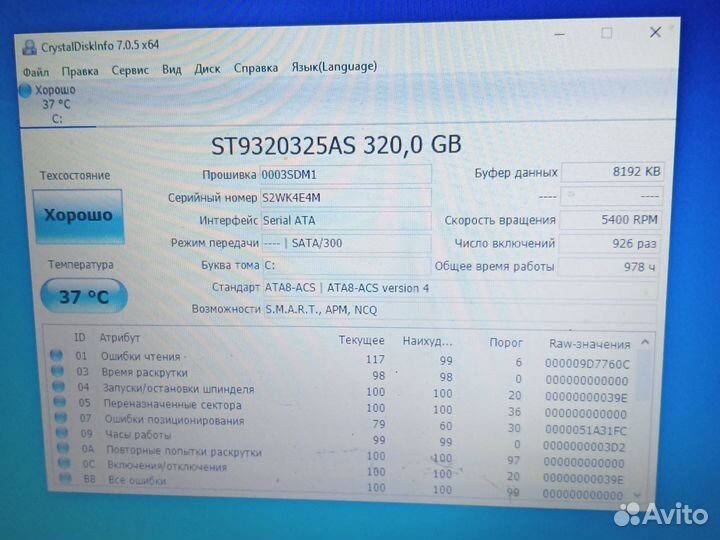720x540 pixels.
Task: Click scroll up arrow of attribute list
Action: [x=645, y=342]
